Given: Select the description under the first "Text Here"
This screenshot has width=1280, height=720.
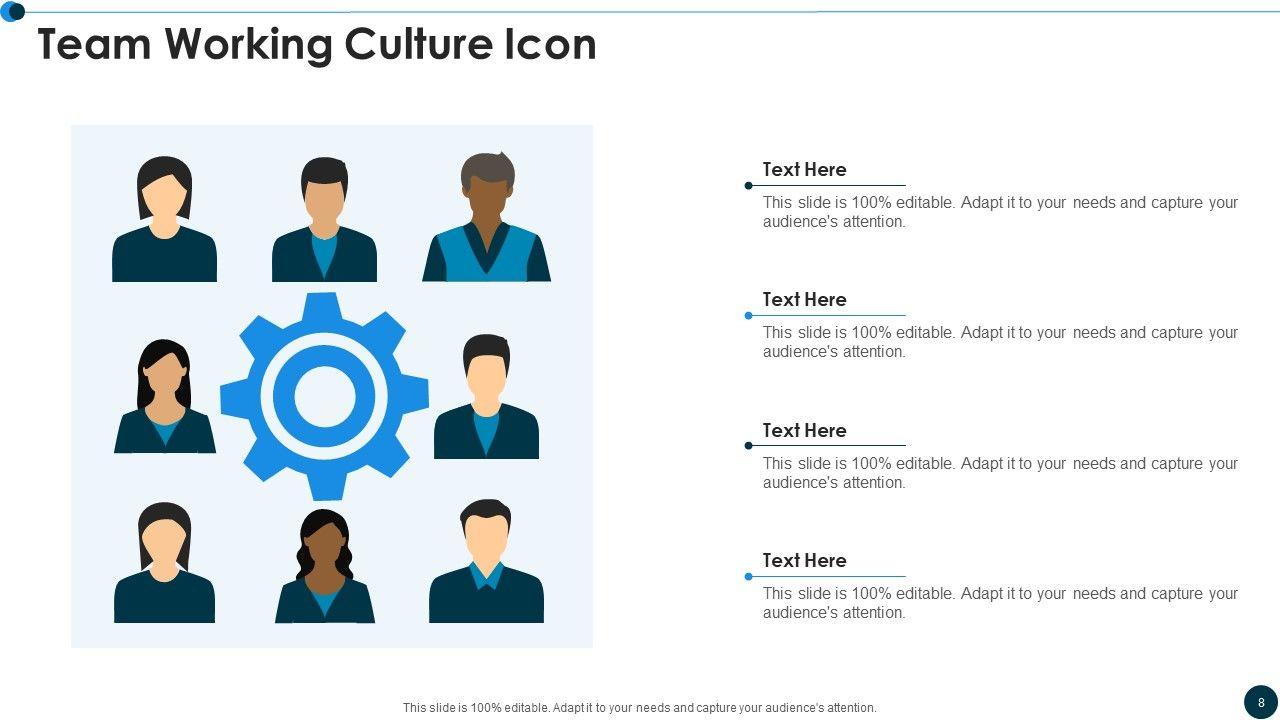Looking at the screenshot, I should (x=1000, y=212).
